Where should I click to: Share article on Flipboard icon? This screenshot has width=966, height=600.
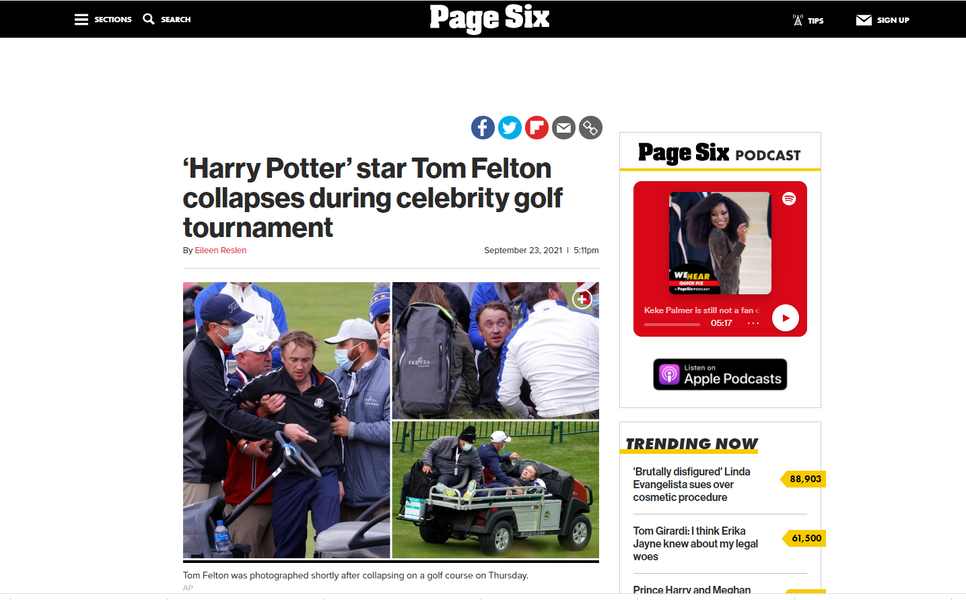click(x=537, y=128)
